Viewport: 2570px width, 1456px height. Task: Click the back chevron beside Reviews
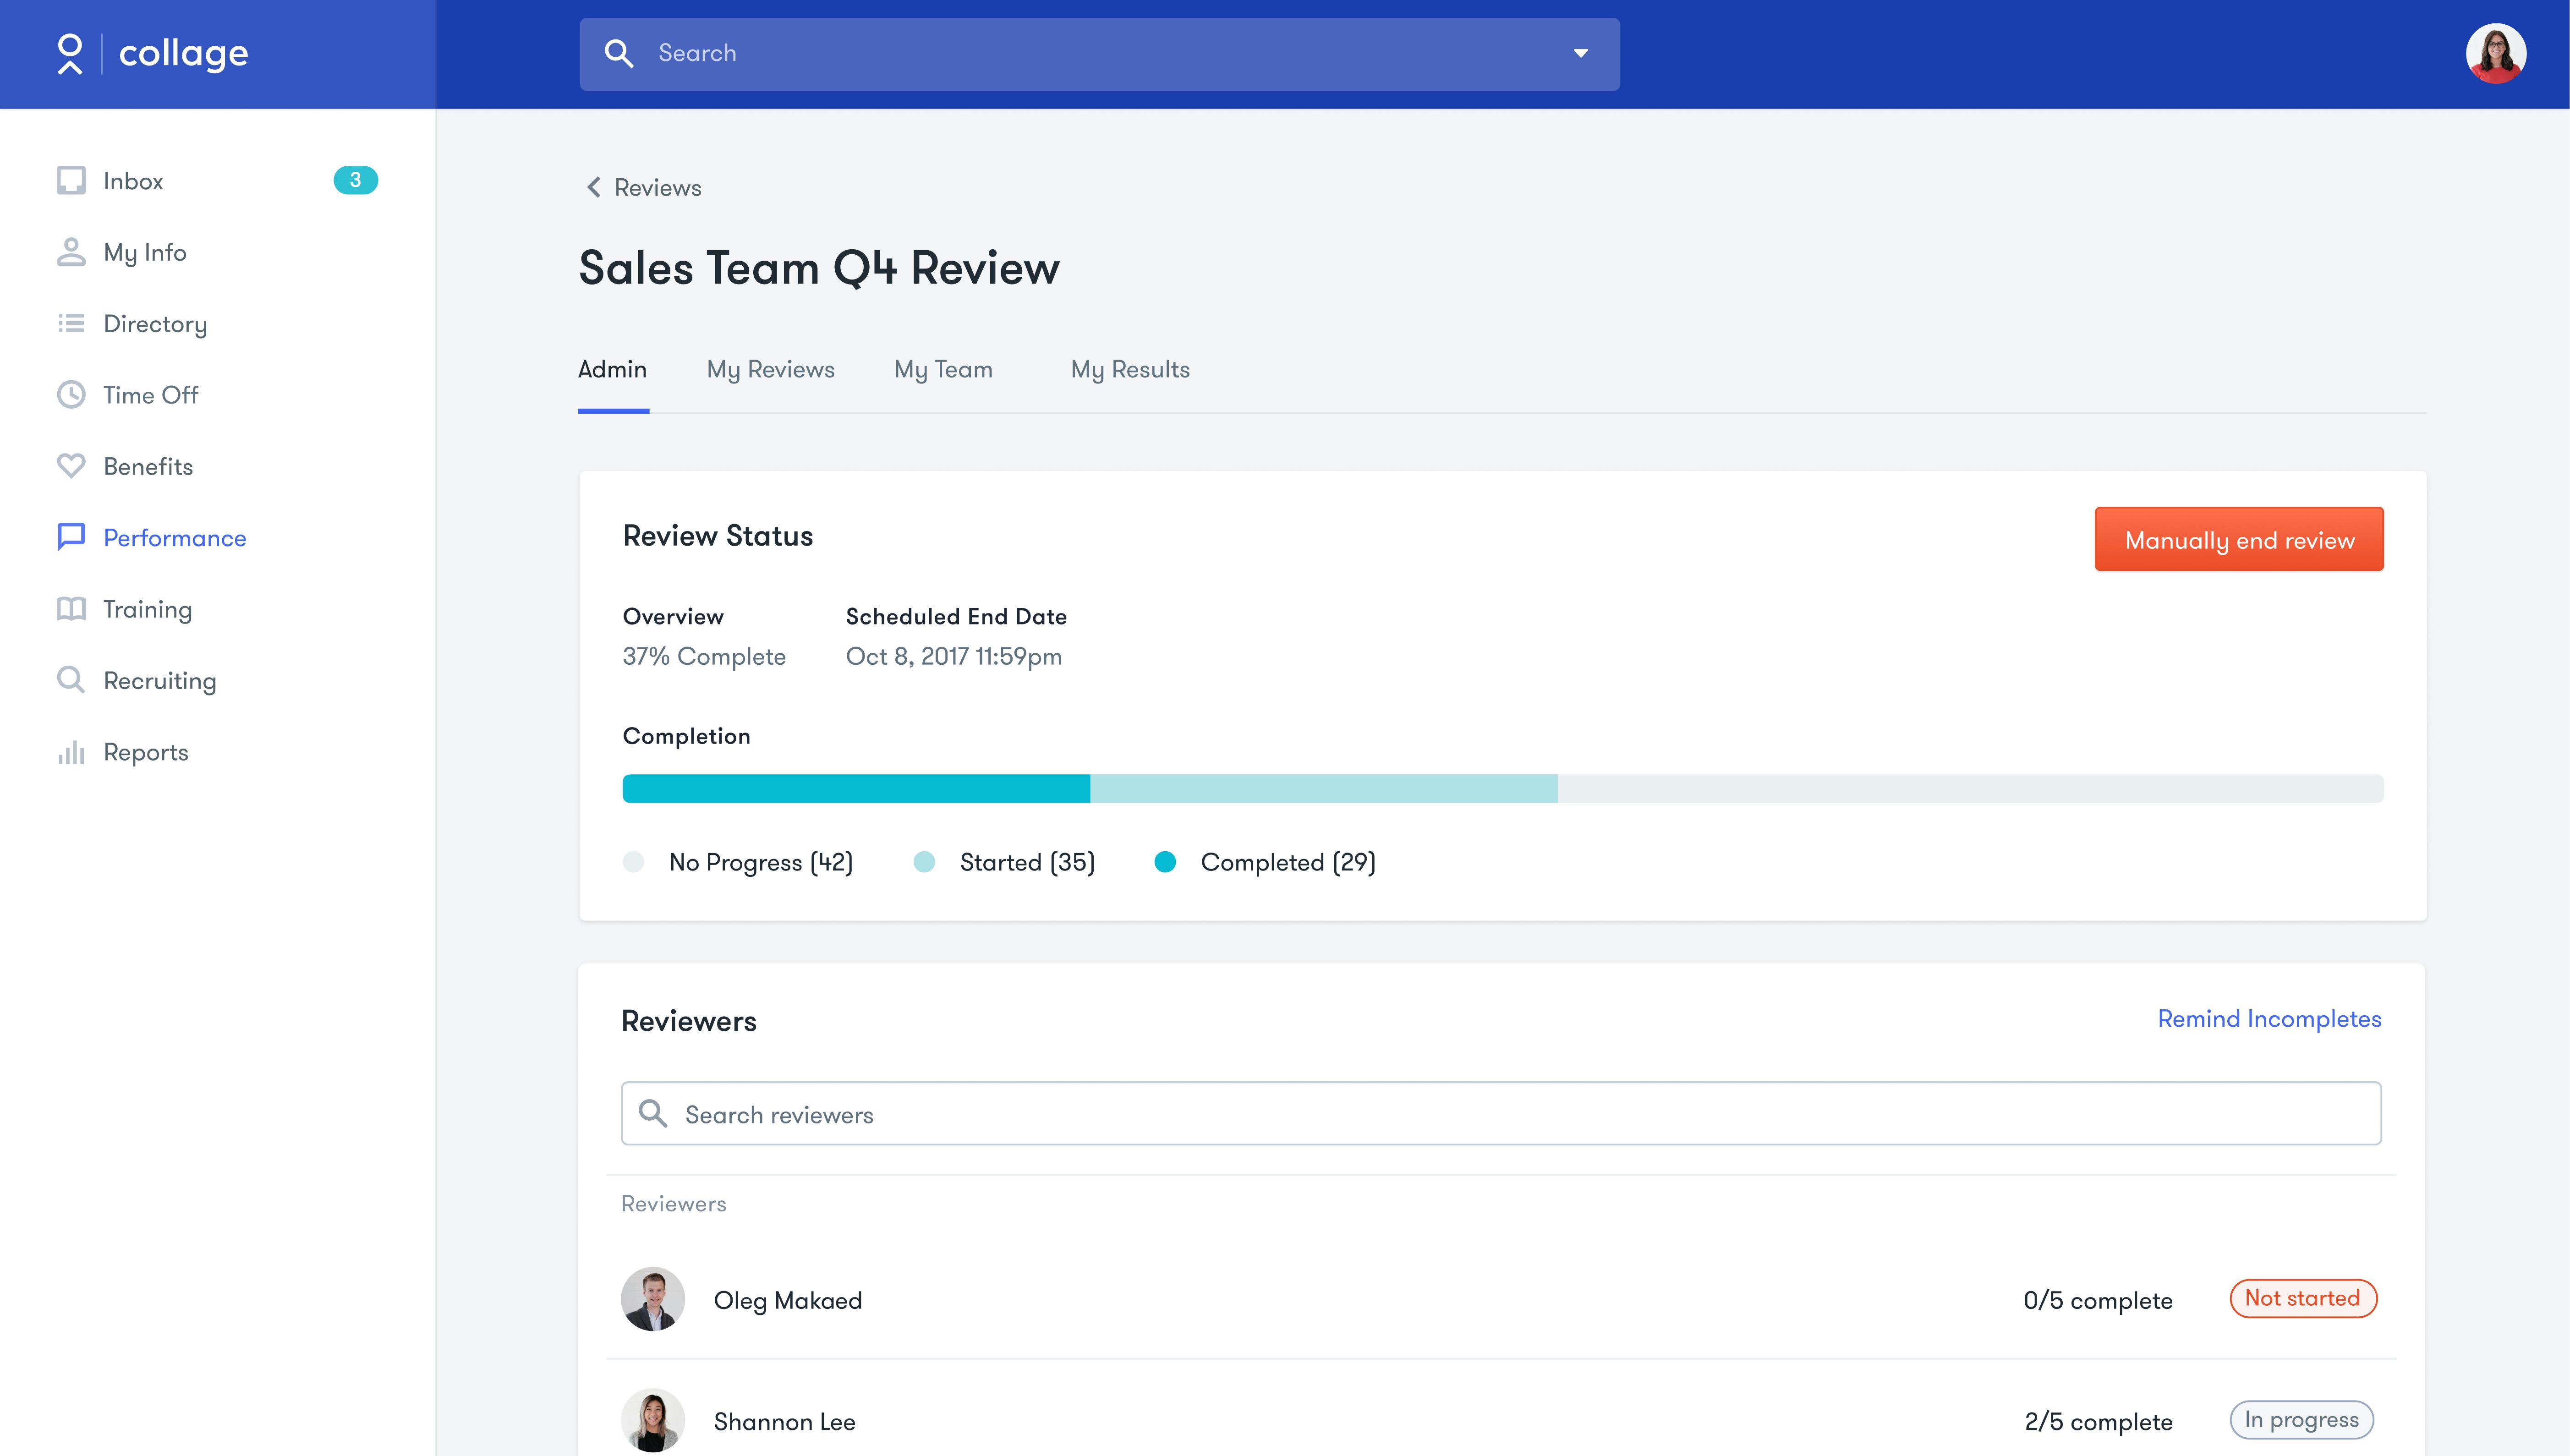pos(594,187)
